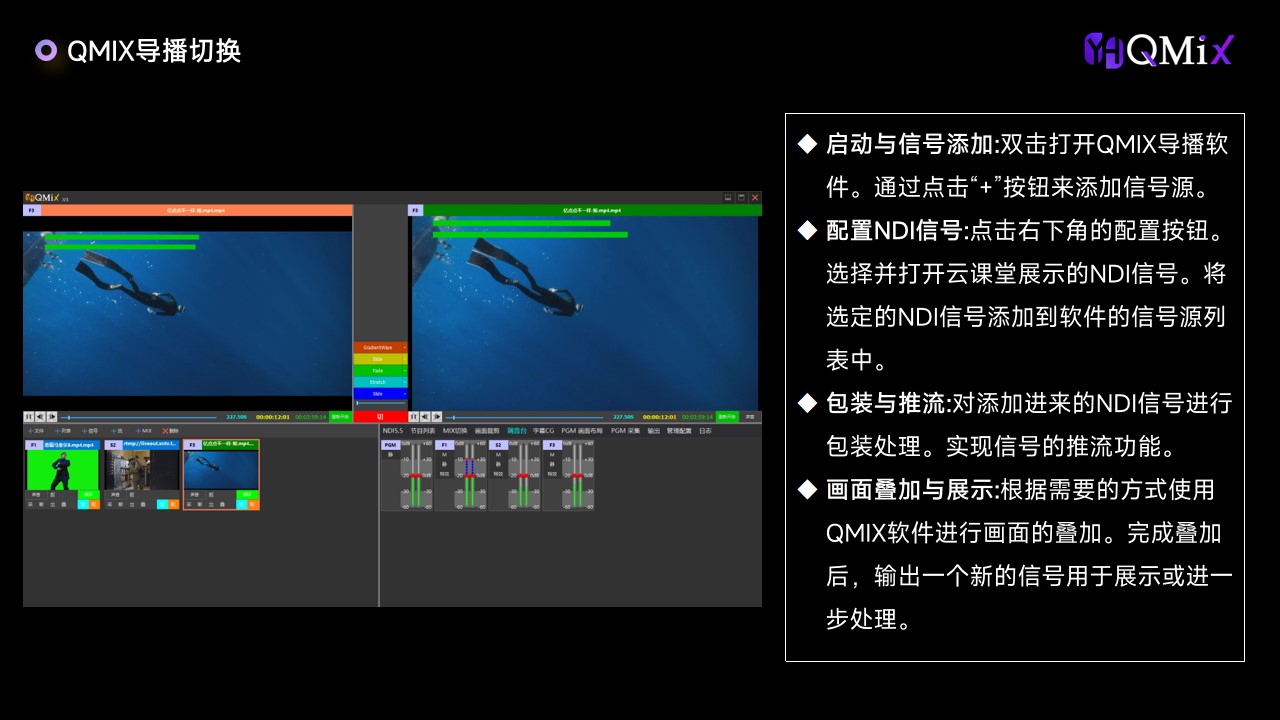Open blue Slide transition dropdown

point(405,394)
